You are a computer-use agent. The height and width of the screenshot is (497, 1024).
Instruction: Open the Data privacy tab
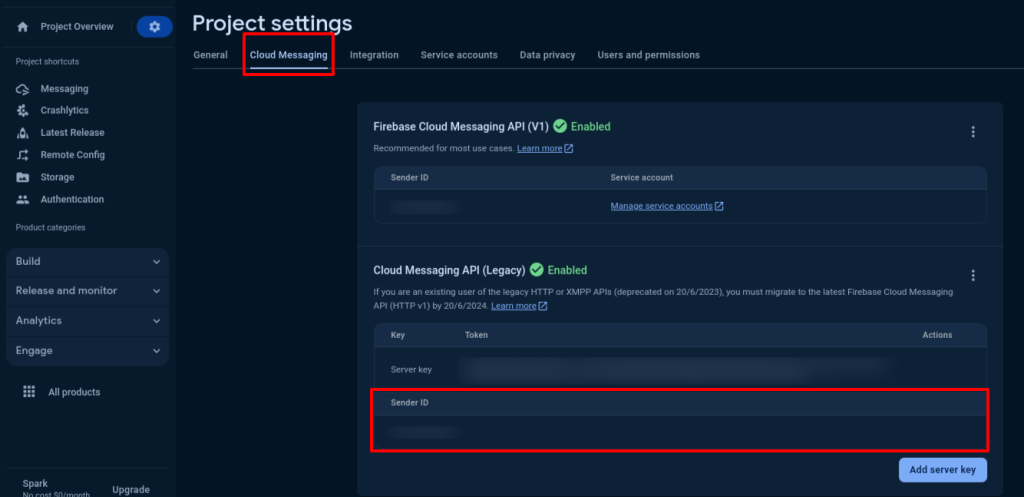tap(547, 55)
